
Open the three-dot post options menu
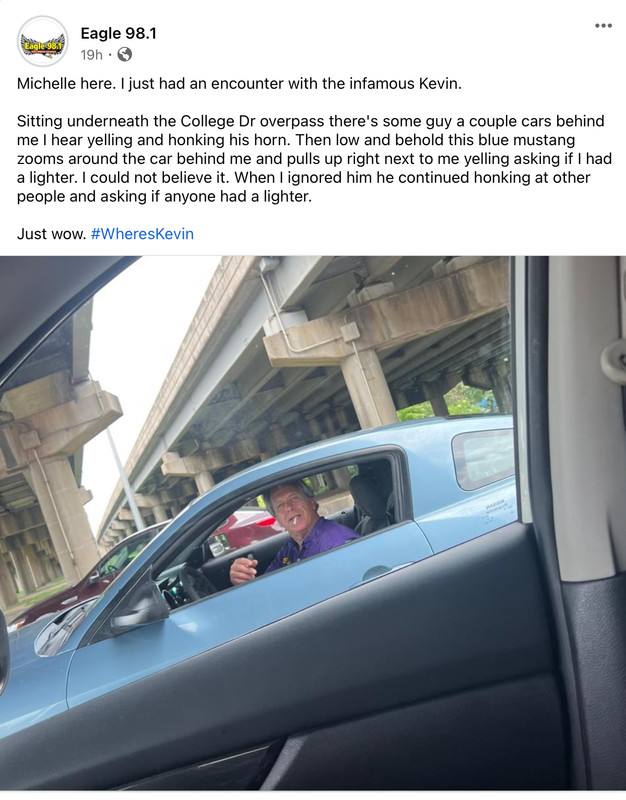[x=603, y=26]
